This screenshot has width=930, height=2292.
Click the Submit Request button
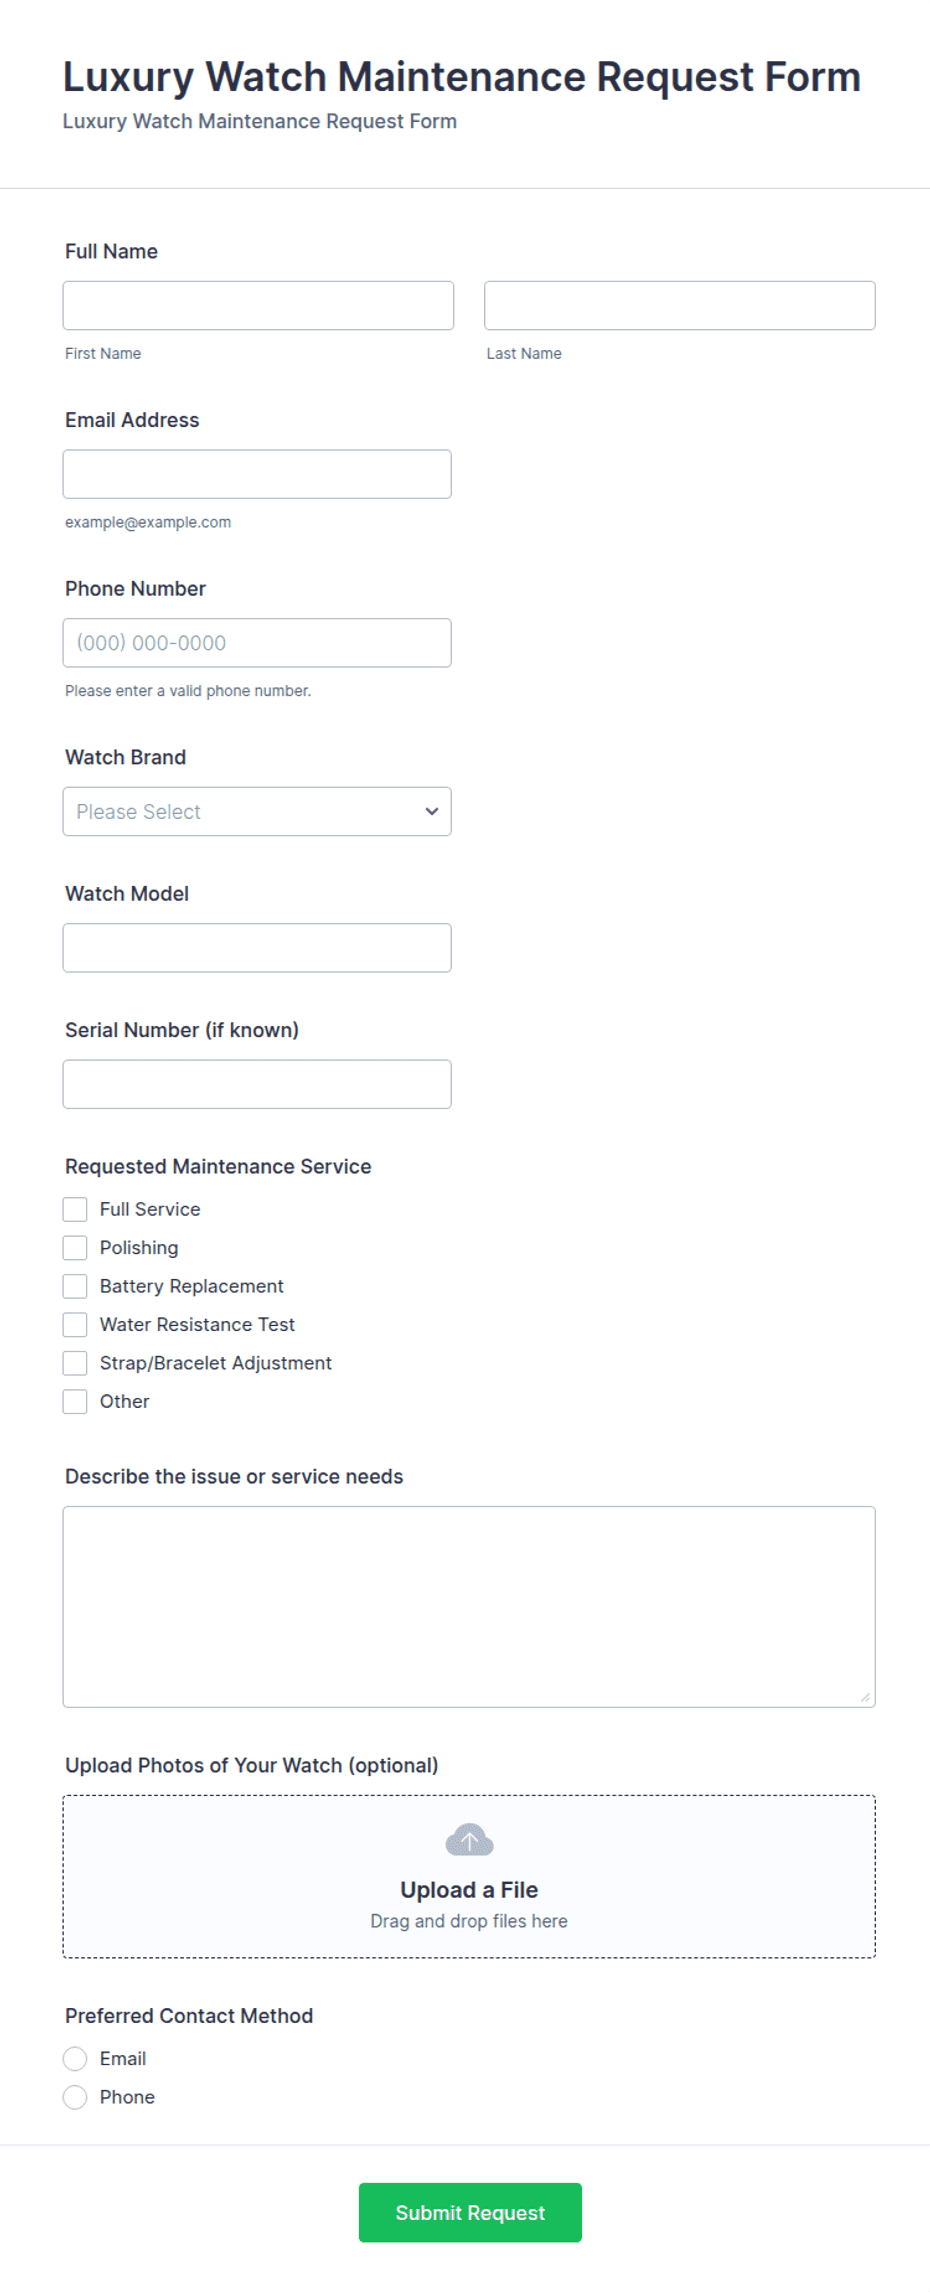tap(470, 2212)
